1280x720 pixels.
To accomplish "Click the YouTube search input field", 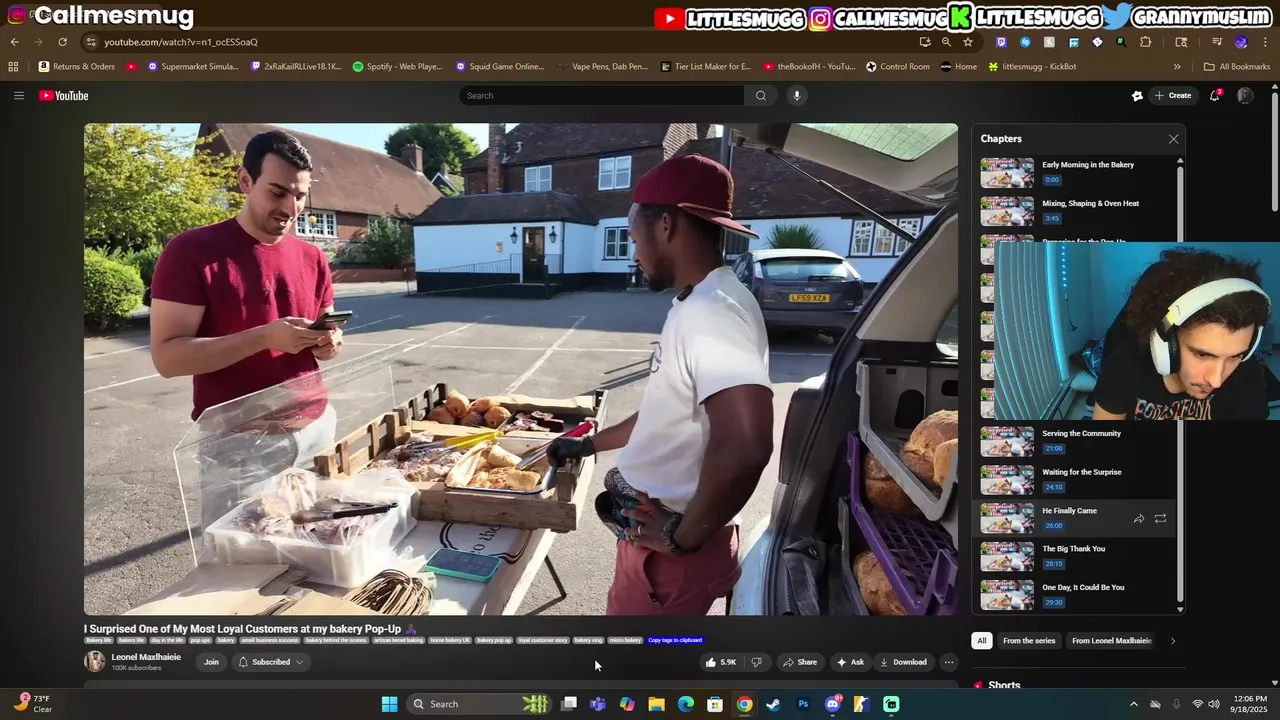I will [602, 96].
